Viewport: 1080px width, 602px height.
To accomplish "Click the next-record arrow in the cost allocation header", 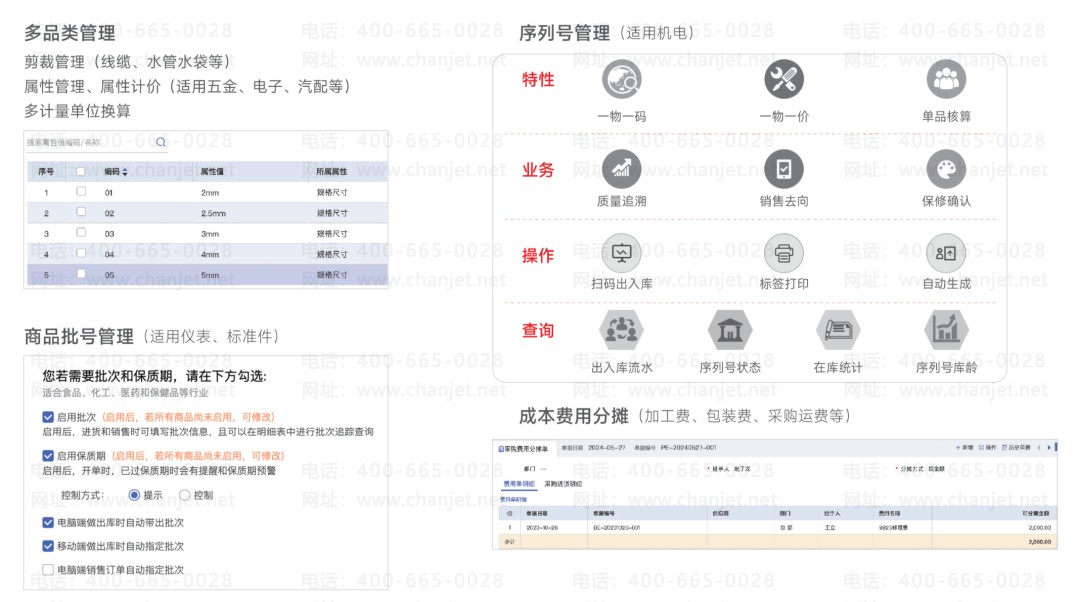I will (1049, 448).
